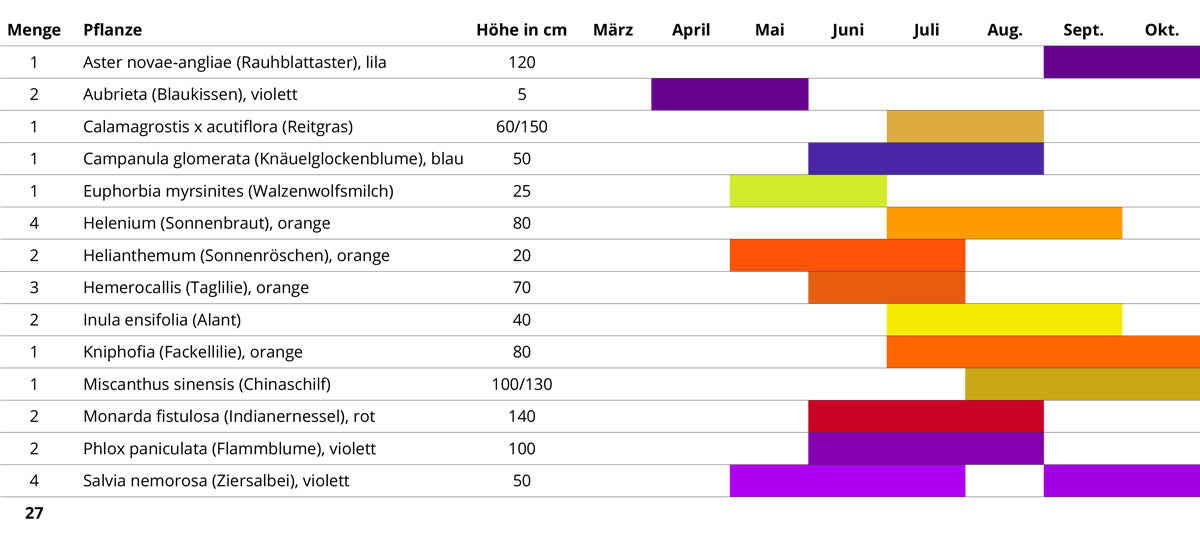Select the Aubrieta violet April–May bar
Image resolution: width=1200 pixels, height=541 pixels.
tap(729, 94)
